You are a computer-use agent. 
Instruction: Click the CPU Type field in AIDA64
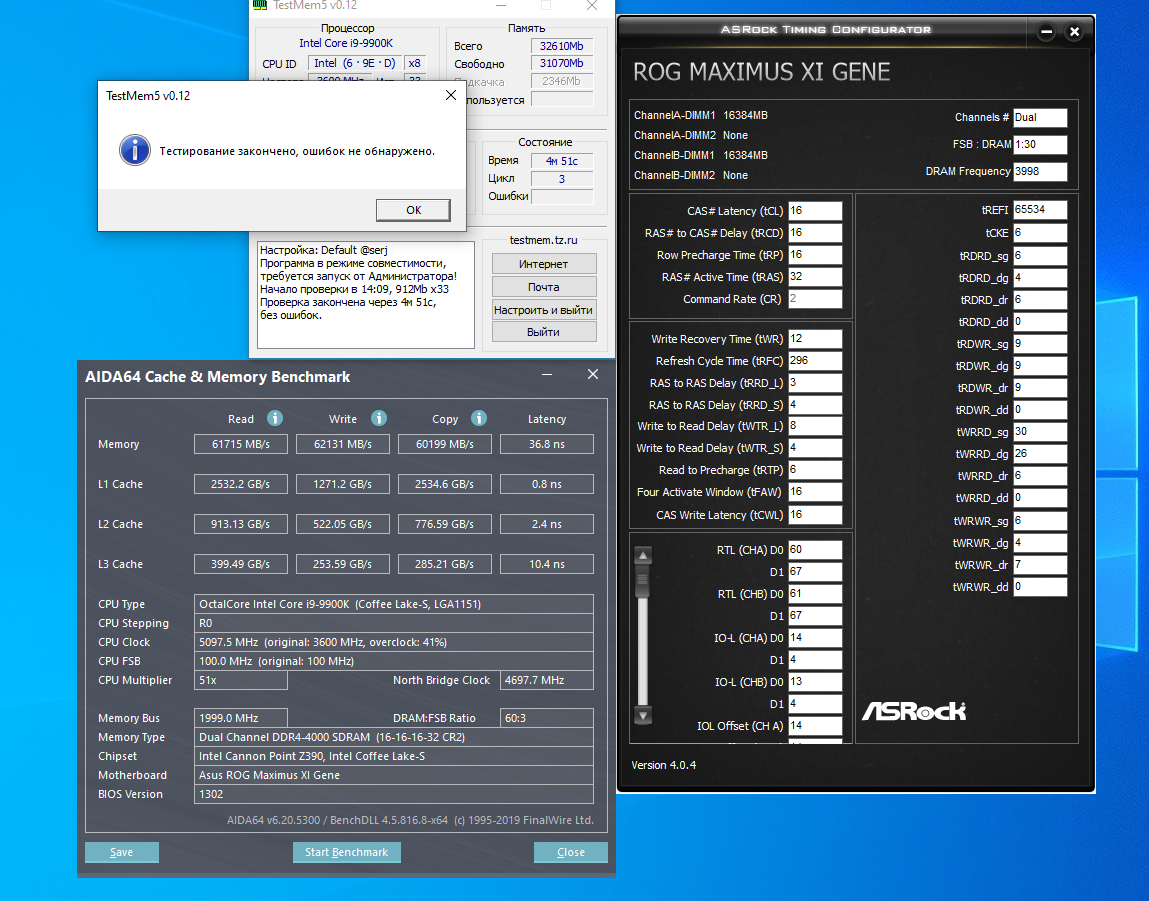click(394, 604)
